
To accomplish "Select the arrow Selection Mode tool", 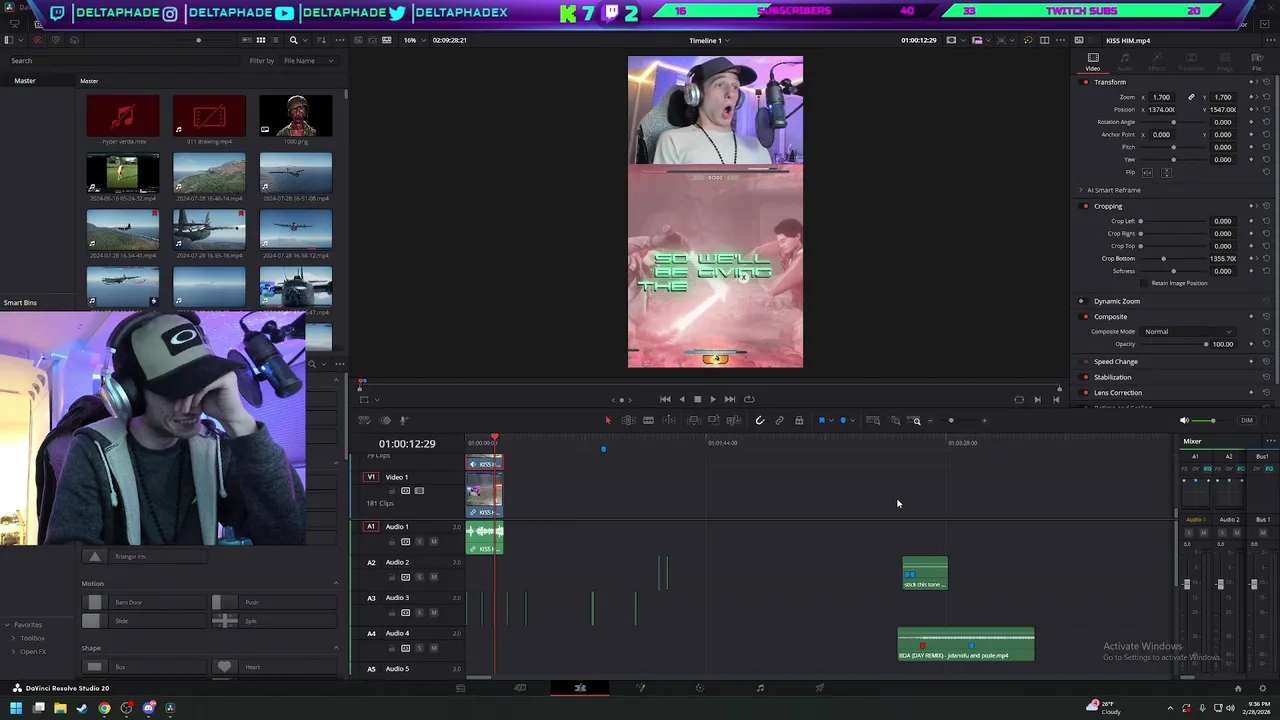I will (x=607, y=420).
